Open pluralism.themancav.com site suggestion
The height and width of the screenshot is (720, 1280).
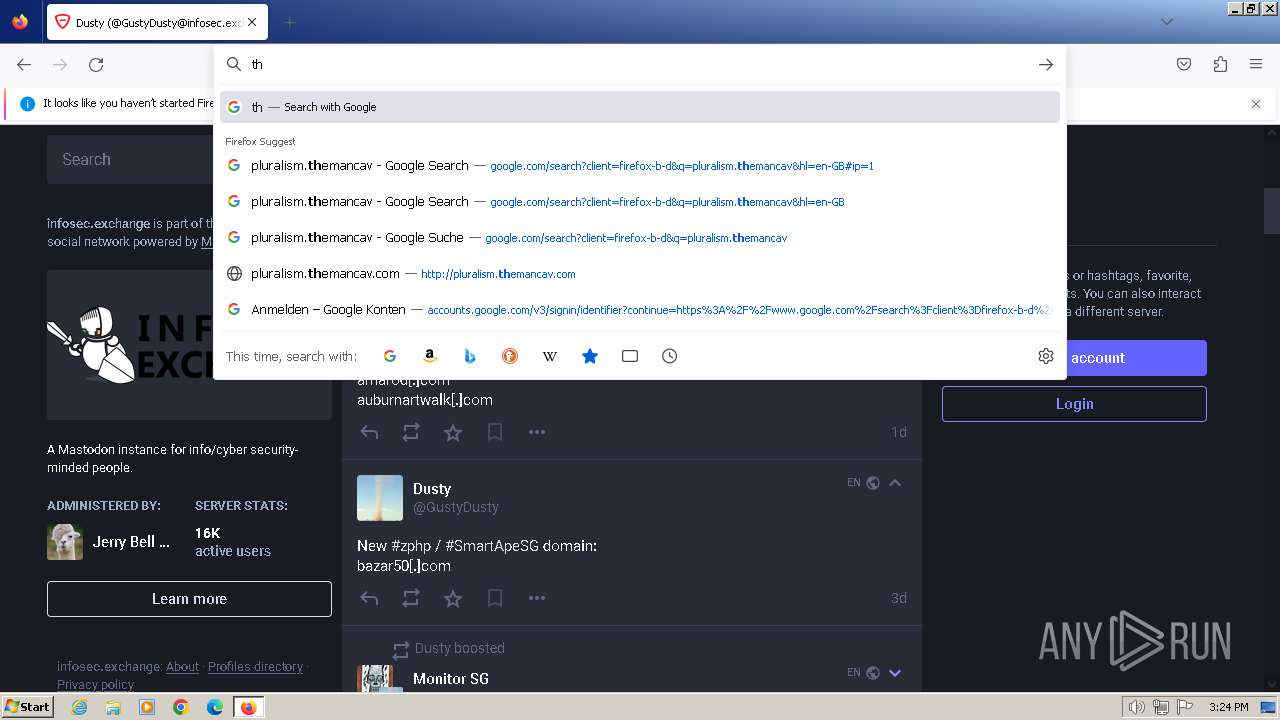coord(640,274)
